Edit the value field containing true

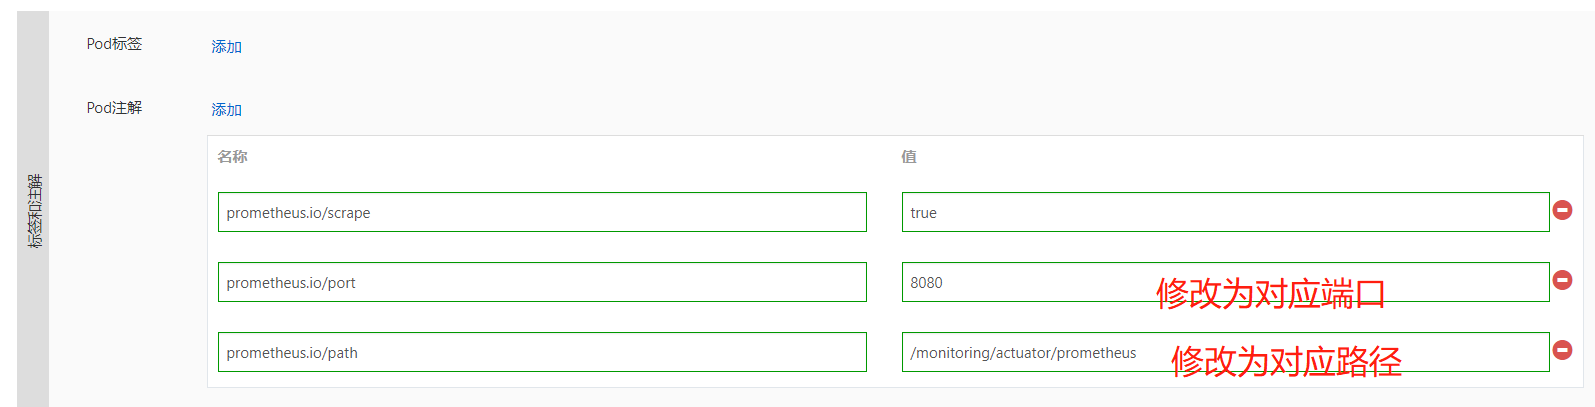point(1225,212)
